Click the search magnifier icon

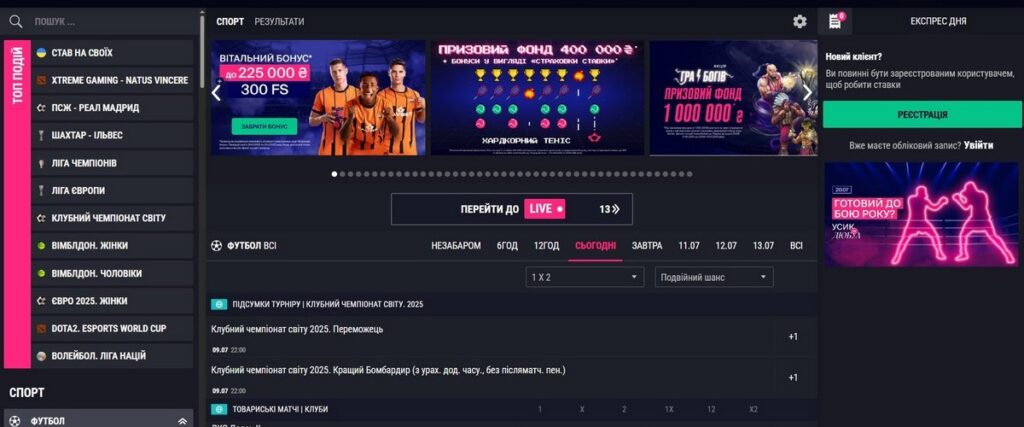(16, 22)
